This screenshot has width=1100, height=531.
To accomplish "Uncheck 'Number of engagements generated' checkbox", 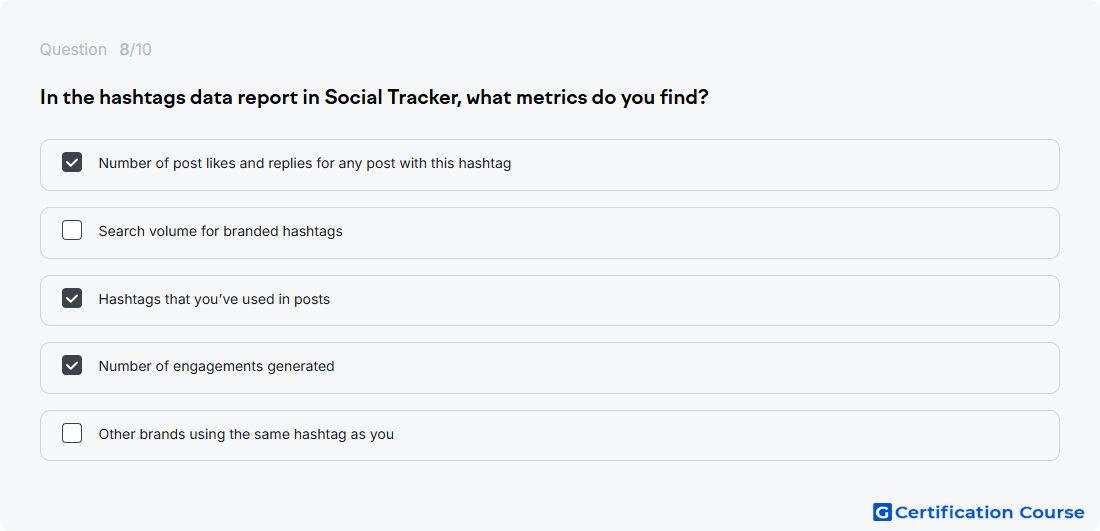I will pyautogui.click(x=72, y=365).
